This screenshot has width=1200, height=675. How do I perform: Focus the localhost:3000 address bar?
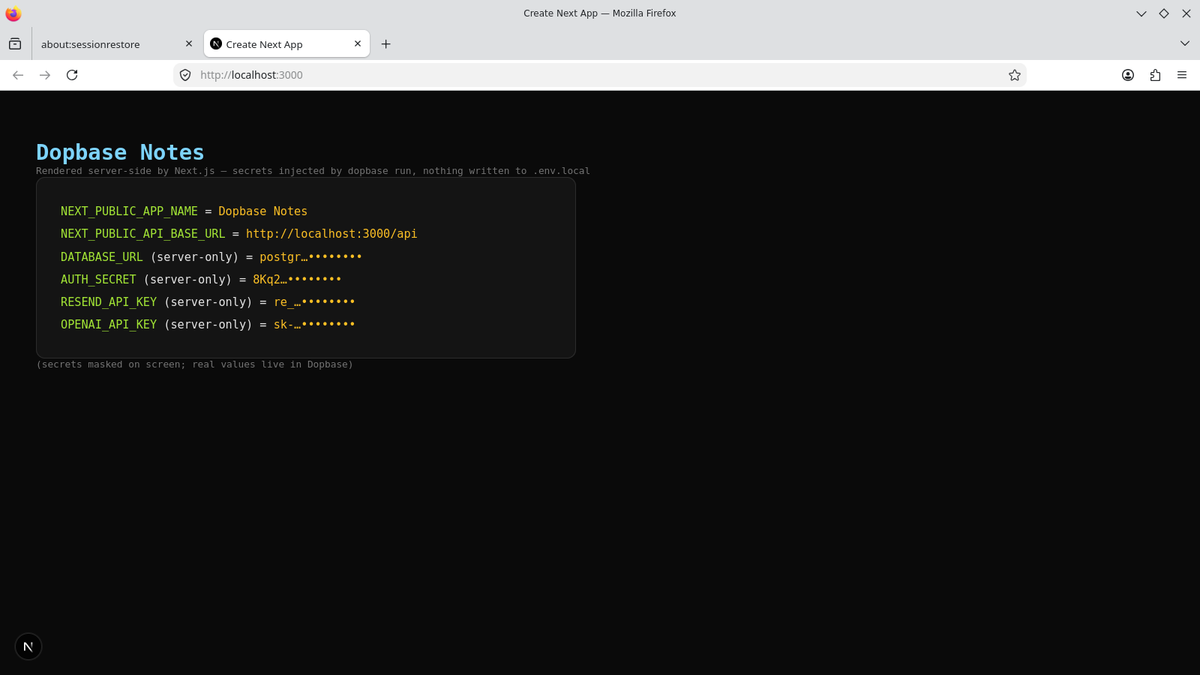(x=600, y=75)
